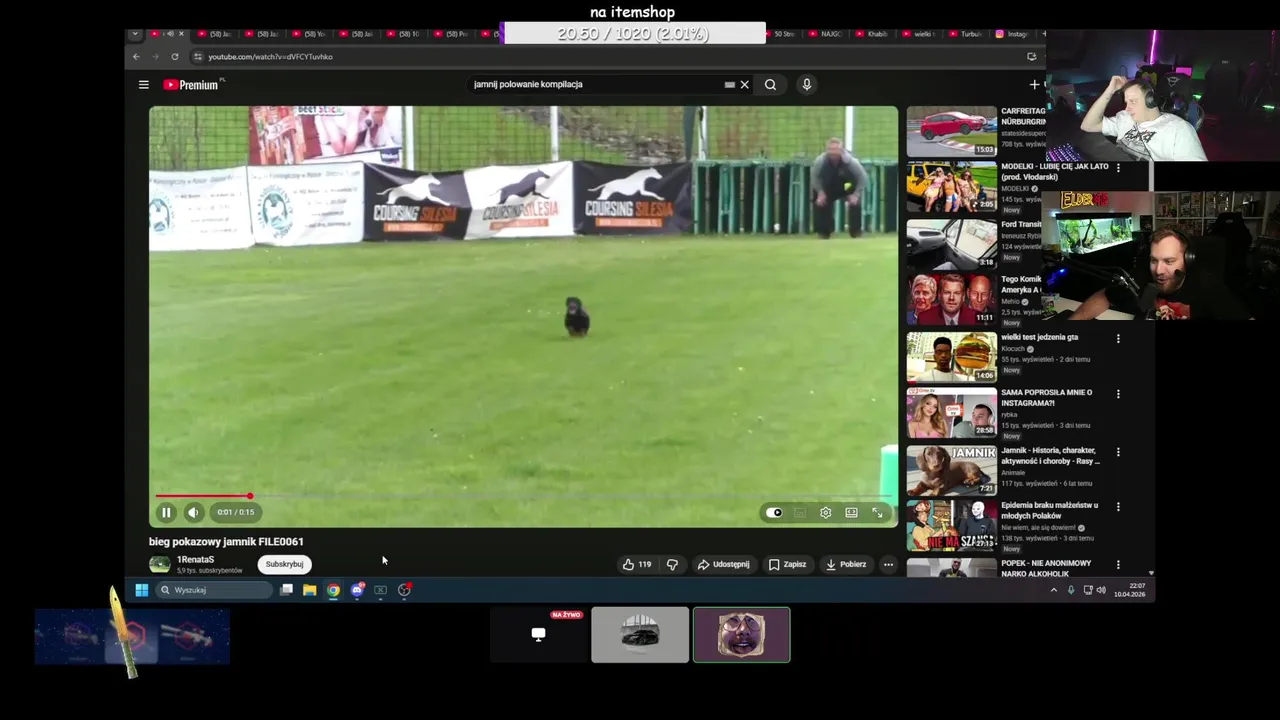Go back with the browser back arrow
Viewport: 1280px width, 720px height.
[x=137, y=57]
